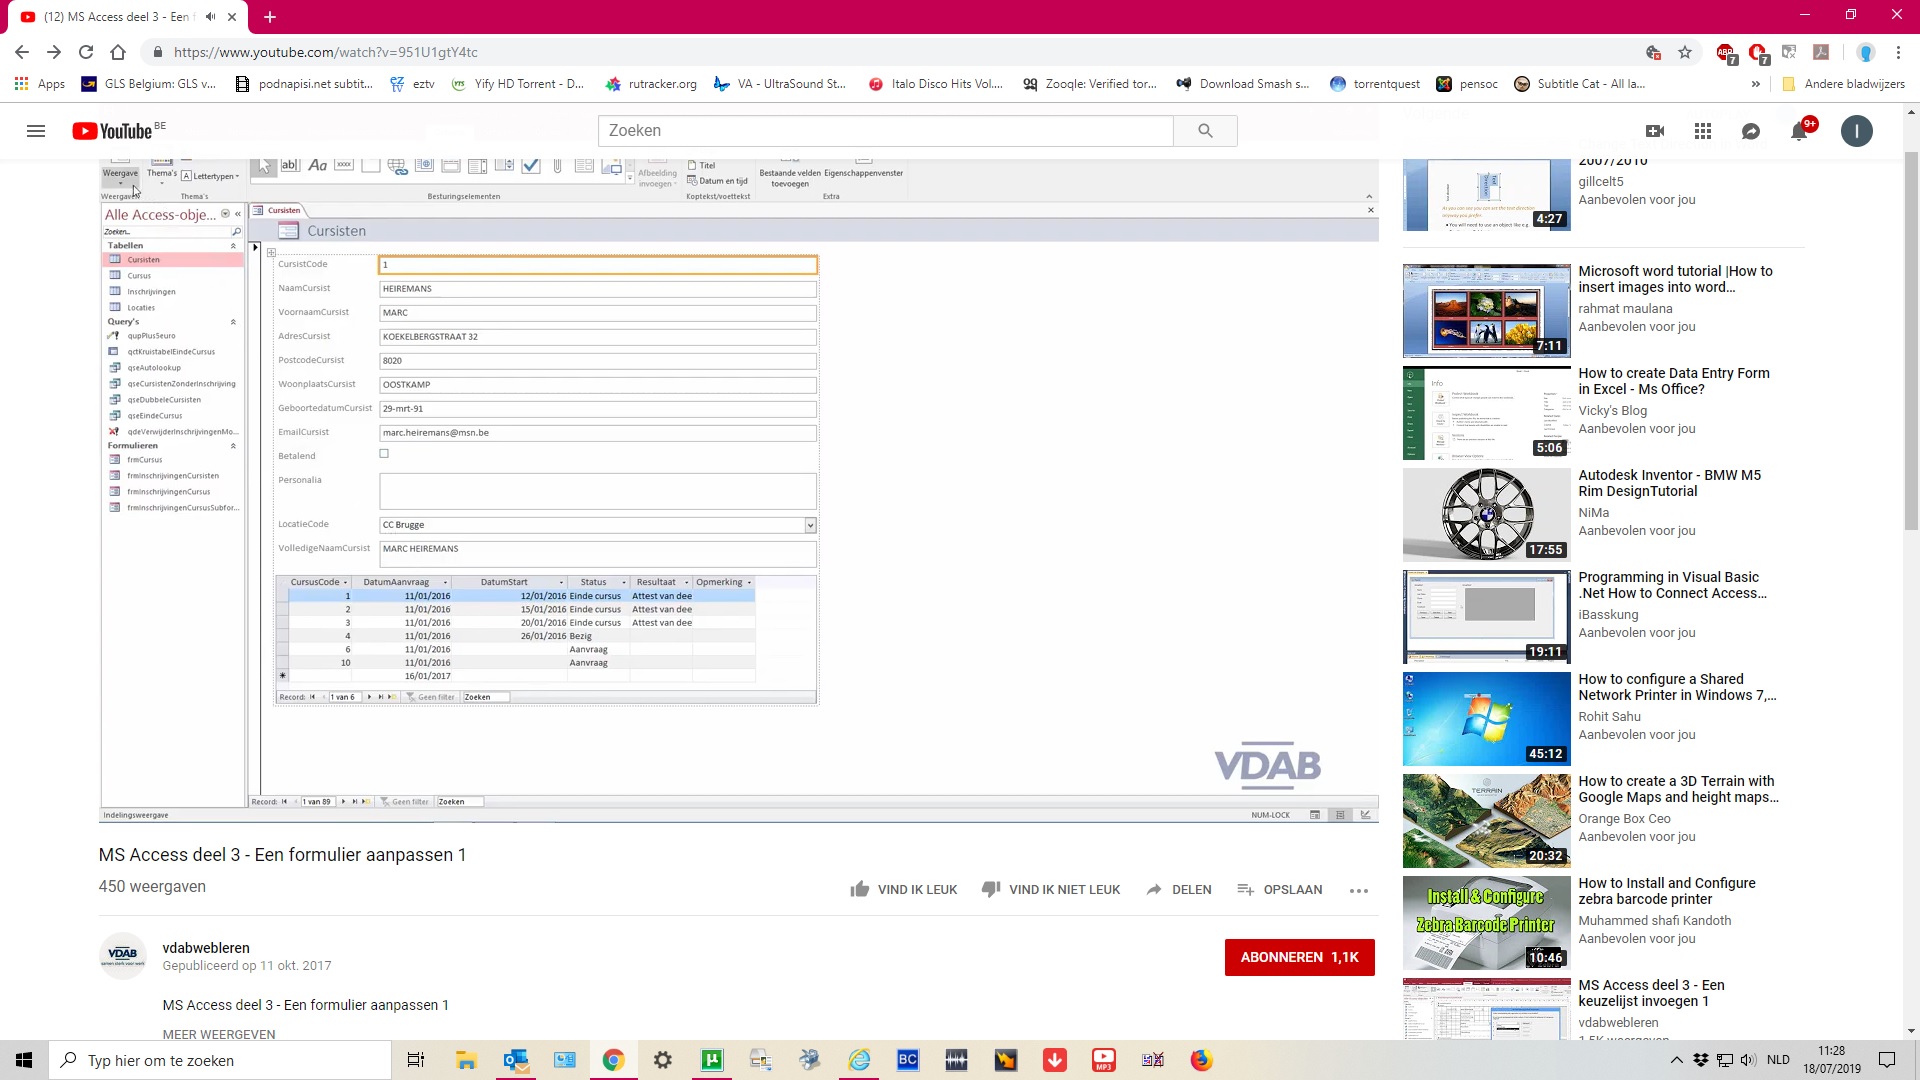
Task: Open the browser home page
Action: (x=118, y=52)
